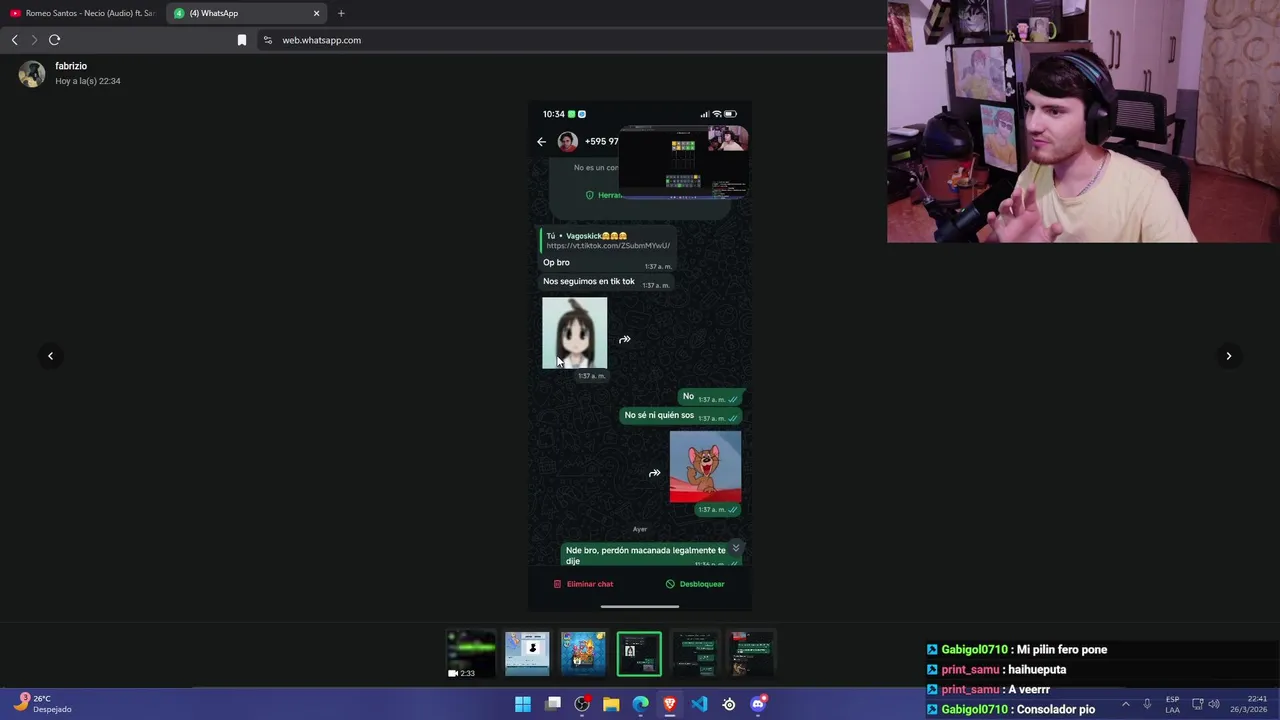
Task: Click the browser back arrow
Action: [x=14, y=40]
